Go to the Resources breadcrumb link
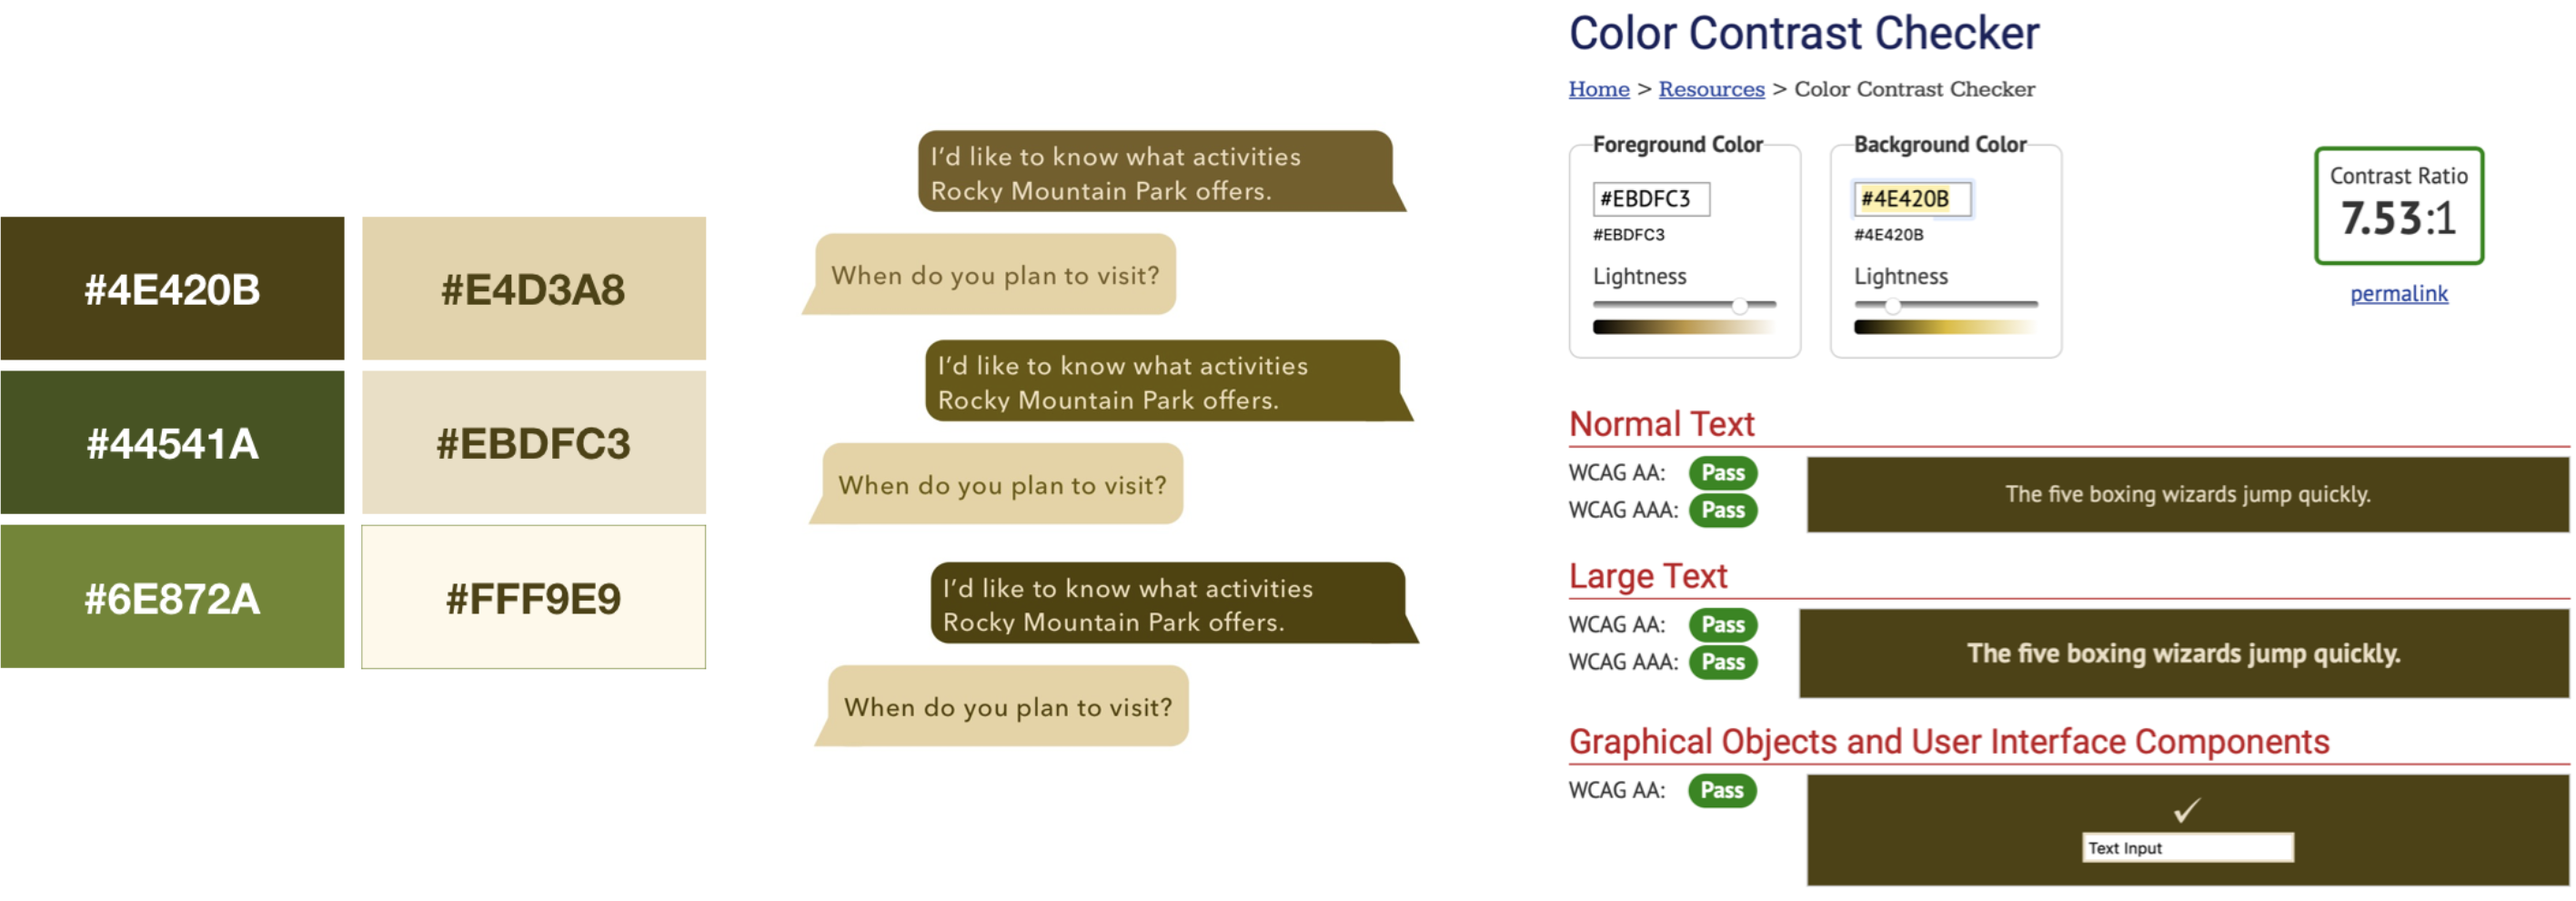The width and height of the screenshot is (2576, 901). pos(1711,89)
